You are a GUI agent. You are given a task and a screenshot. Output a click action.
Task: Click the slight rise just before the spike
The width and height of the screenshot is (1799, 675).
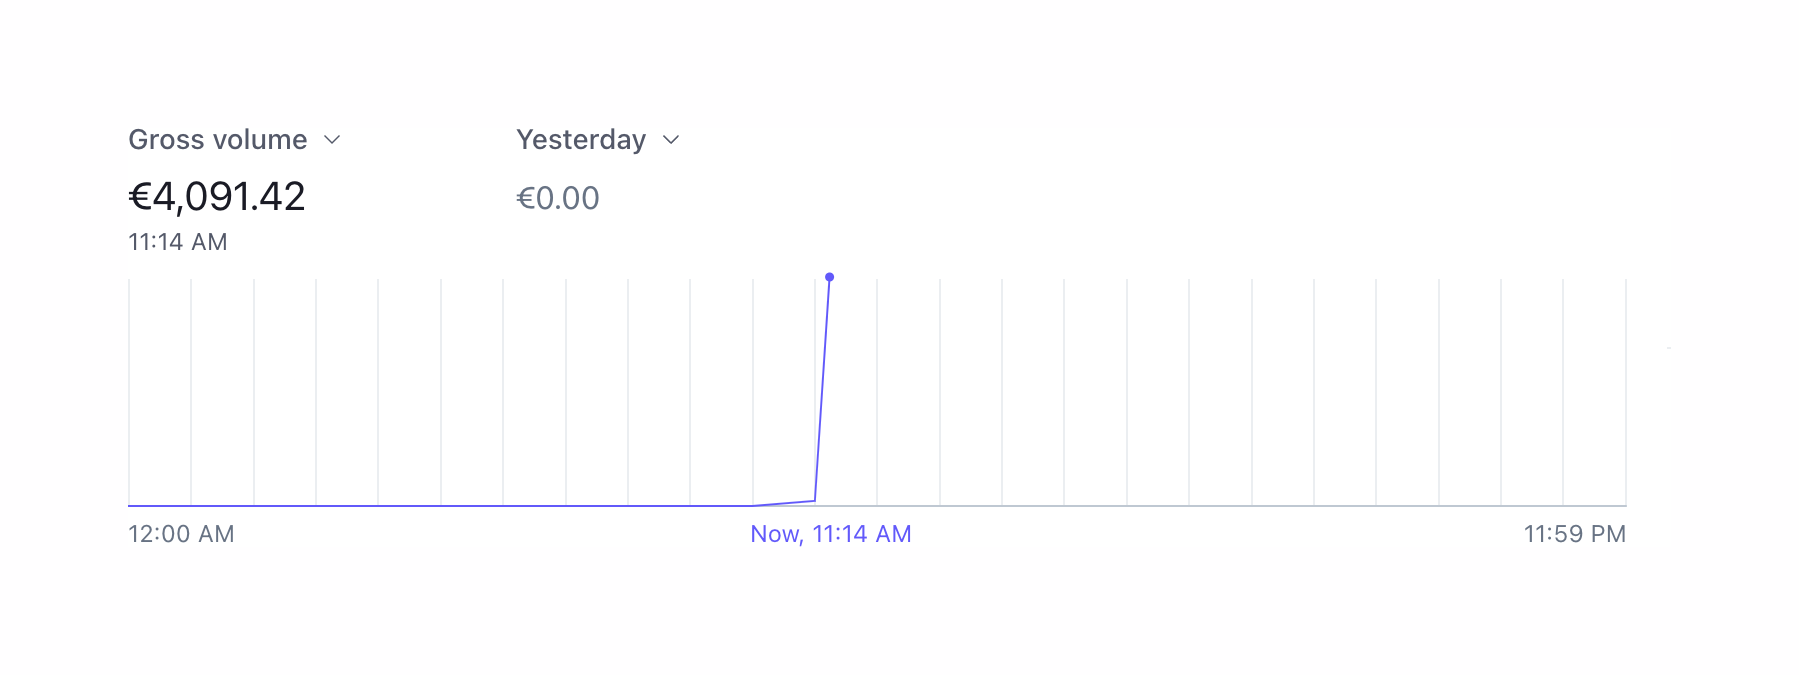[x=785, y=503]
